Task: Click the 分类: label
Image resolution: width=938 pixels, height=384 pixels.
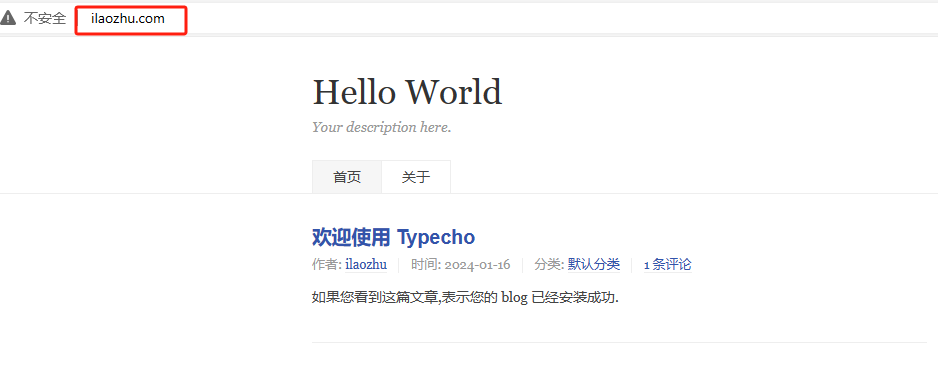Action: click(x=549, y=264)
